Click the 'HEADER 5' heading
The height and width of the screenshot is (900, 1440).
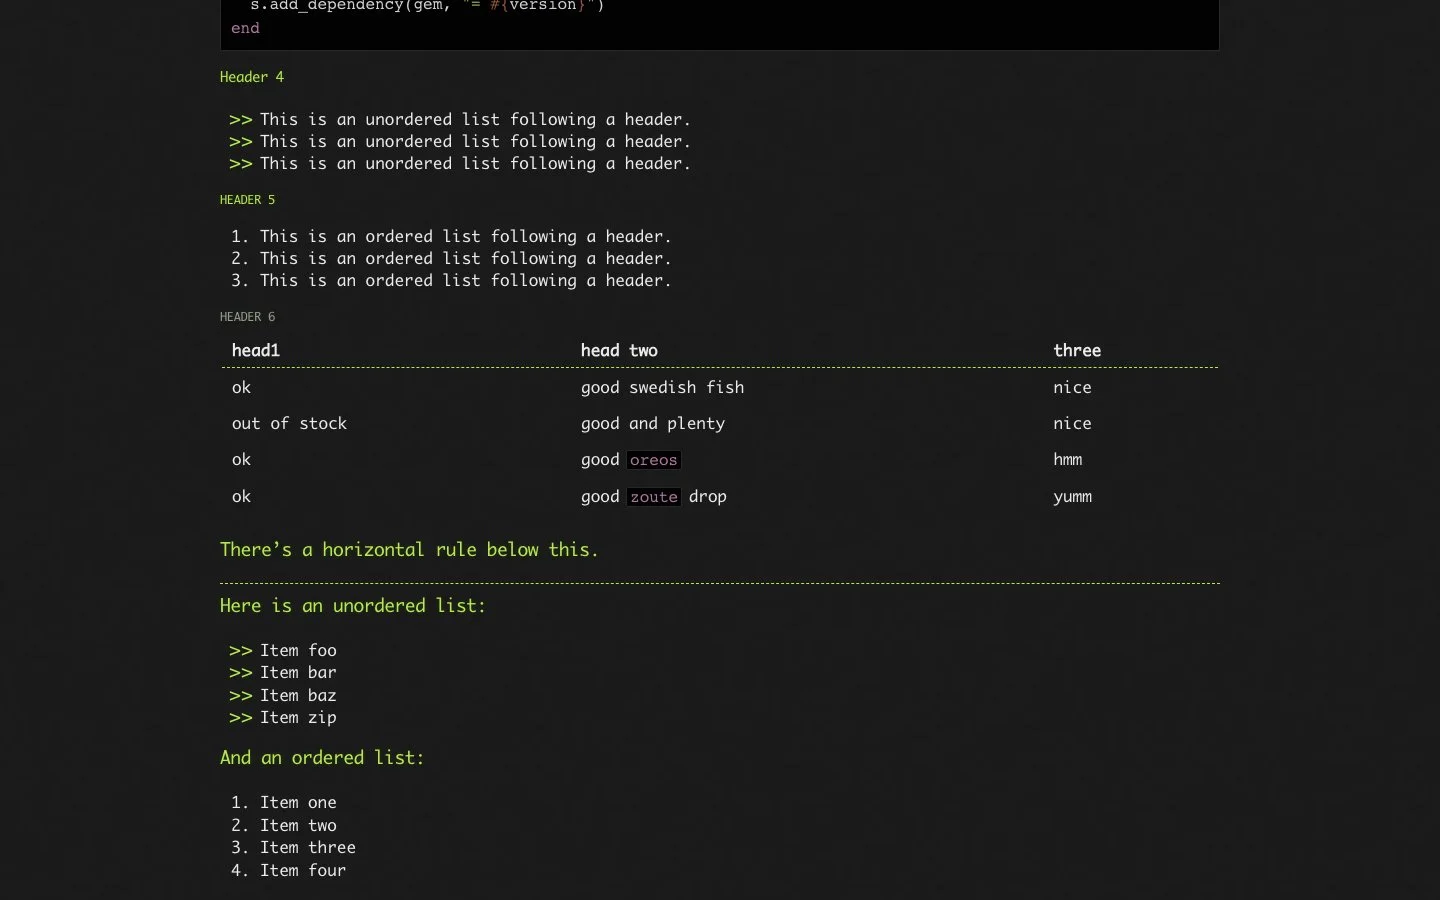coord(247,200)
